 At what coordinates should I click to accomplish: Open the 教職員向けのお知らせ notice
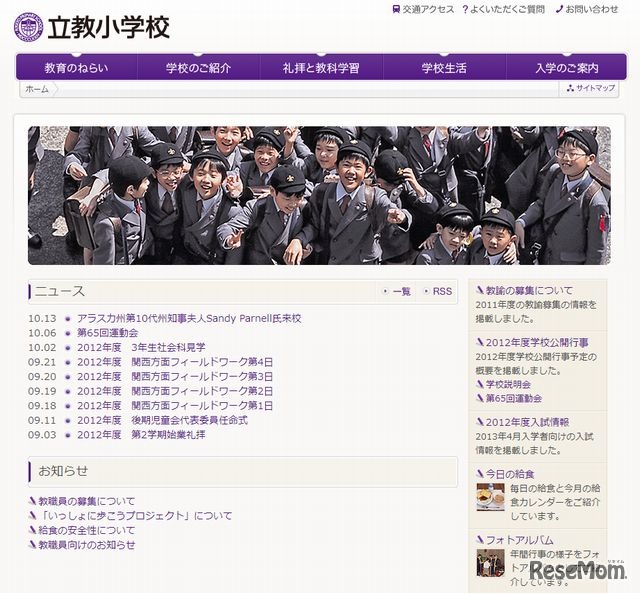click(87, 545)
